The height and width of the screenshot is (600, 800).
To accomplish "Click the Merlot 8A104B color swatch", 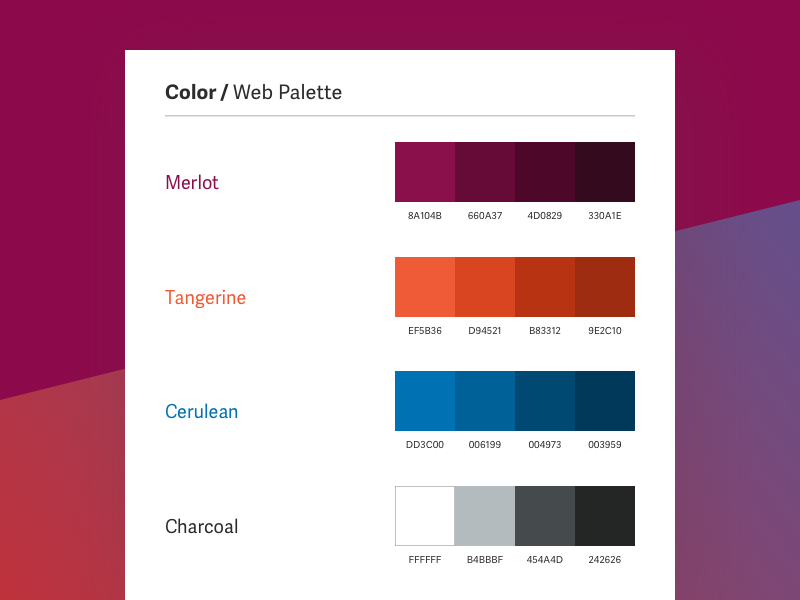I will (425, 172).
